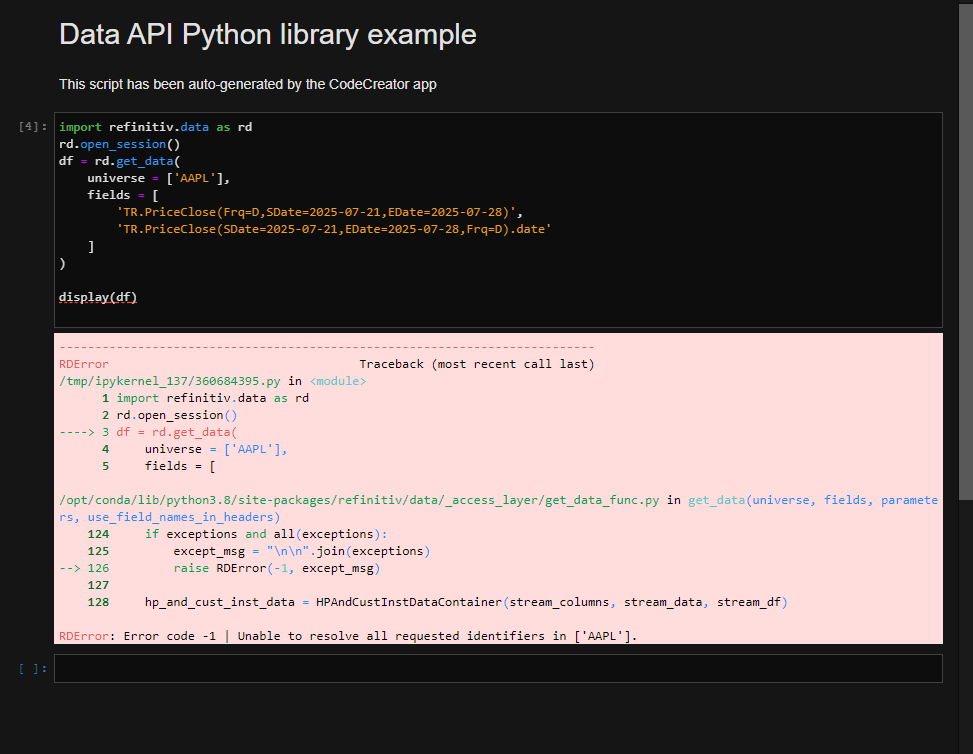
Task: Click the 'auto-generated by the CodeCreator app' line
Action: (x=248, y=84)
